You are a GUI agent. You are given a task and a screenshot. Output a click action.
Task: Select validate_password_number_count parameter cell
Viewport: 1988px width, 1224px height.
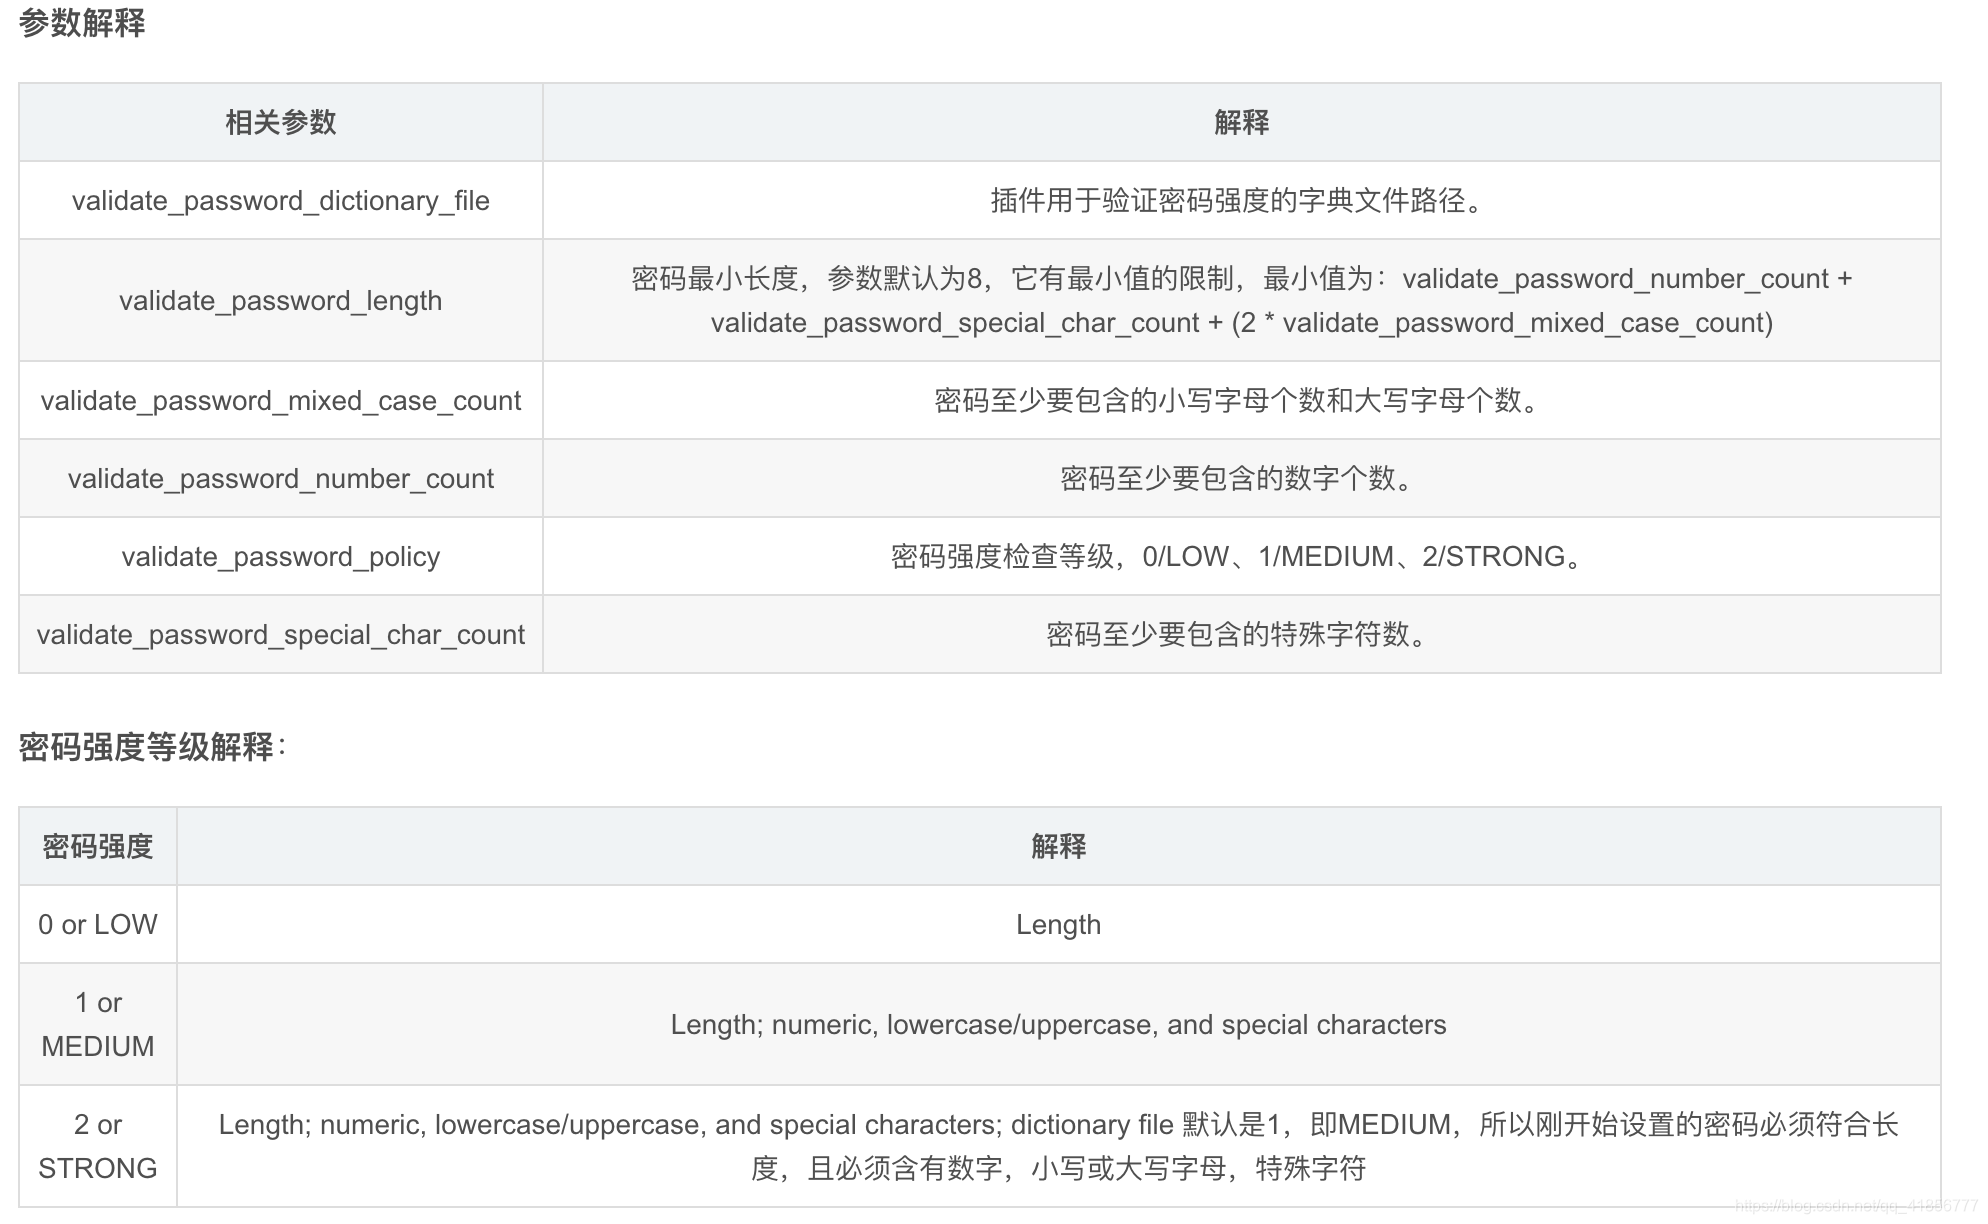click(x=281, y=478)
